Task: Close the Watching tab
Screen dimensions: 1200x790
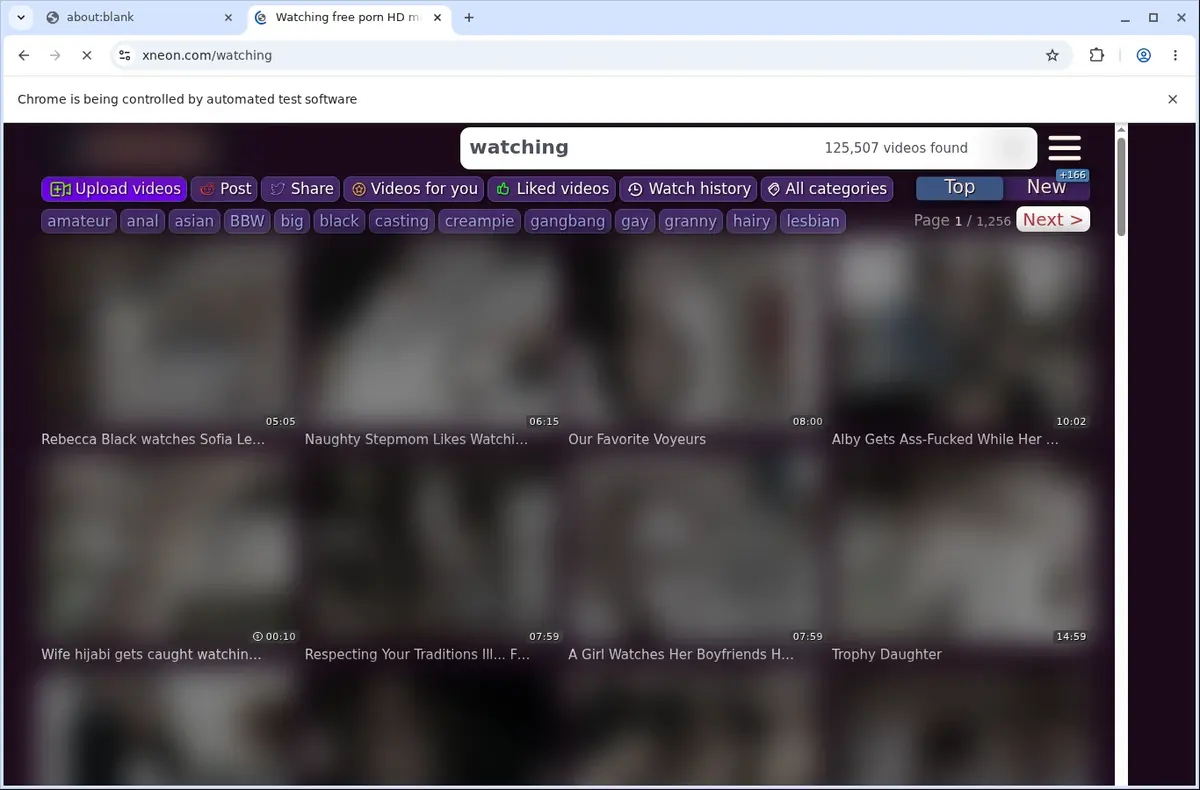Action: 436,17
